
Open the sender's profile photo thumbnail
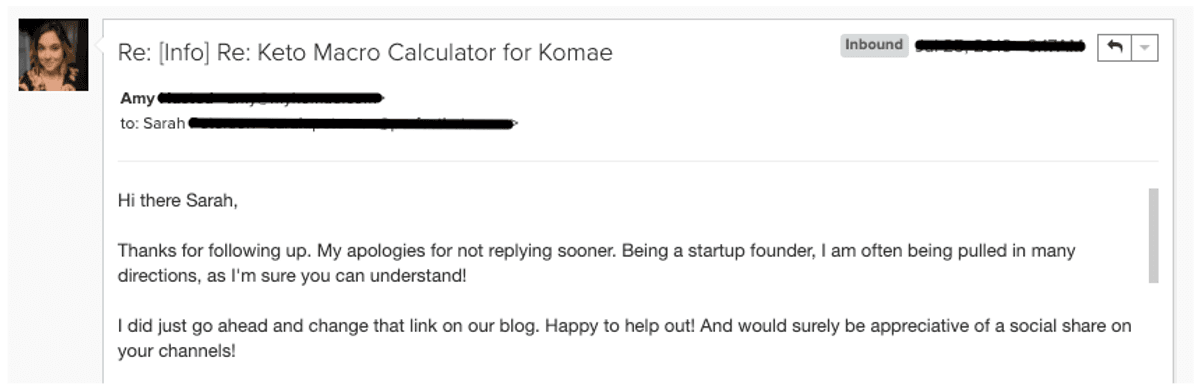click(53, 55)
